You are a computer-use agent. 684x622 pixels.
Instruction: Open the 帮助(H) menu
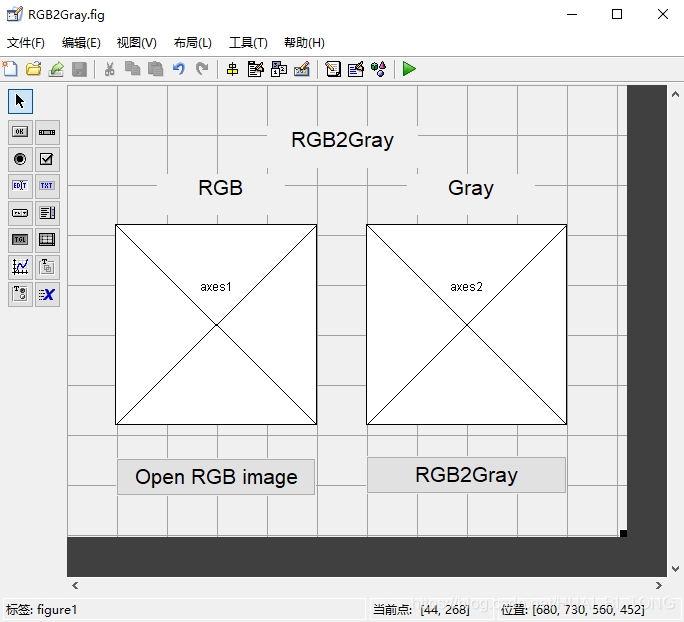(x=304, y=43)
